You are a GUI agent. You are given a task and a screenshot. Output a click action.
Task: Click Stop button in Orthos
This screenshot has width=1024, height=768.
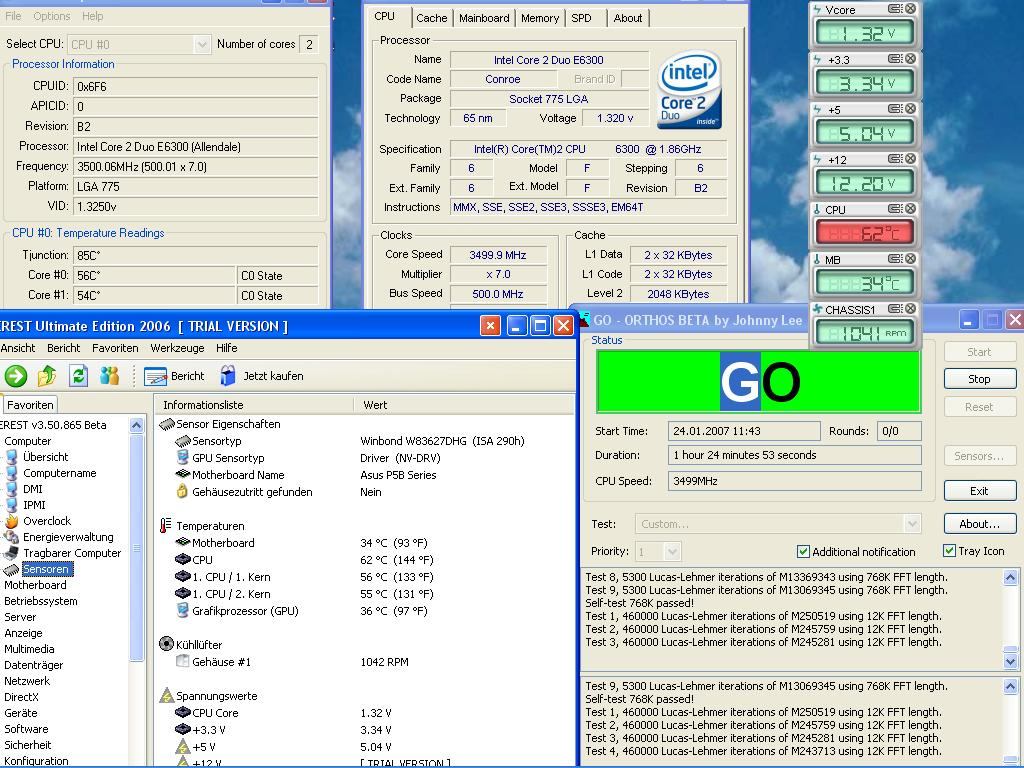point(979,379)
